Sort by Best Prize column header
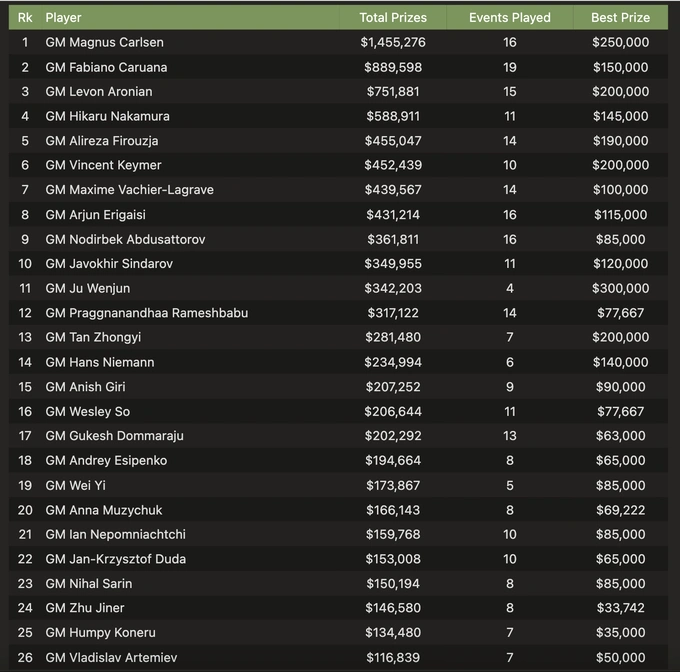 [620, 17]
